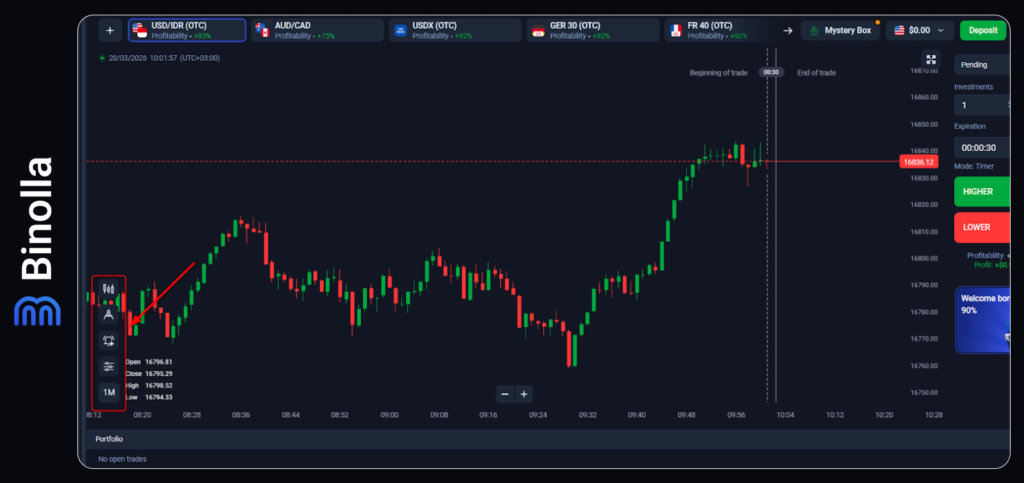Zoom in the chart with plus
This screenshot has width=1024, height=483.
pyautogui.click(x=524, y=394)
